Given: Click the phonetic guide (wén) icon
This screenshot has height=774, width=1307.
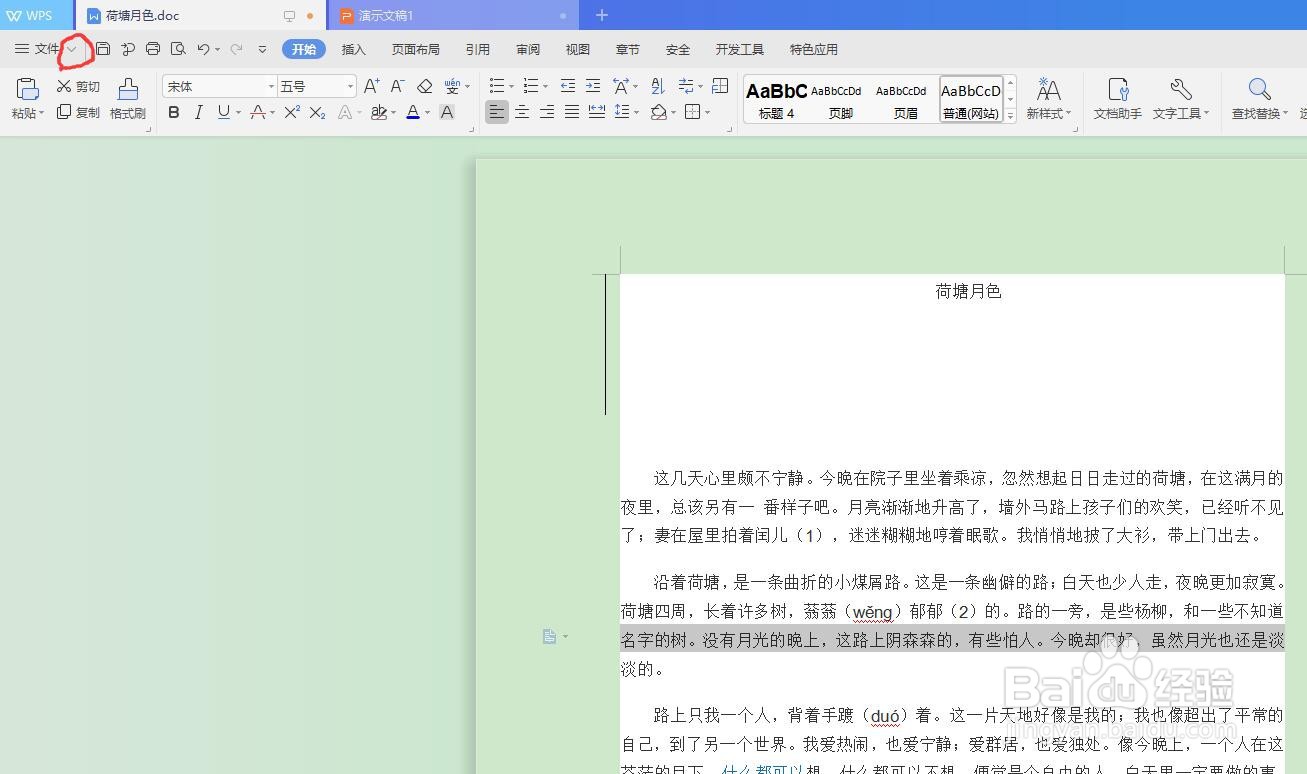Looking at the screenshot, I should coord(453,87).
